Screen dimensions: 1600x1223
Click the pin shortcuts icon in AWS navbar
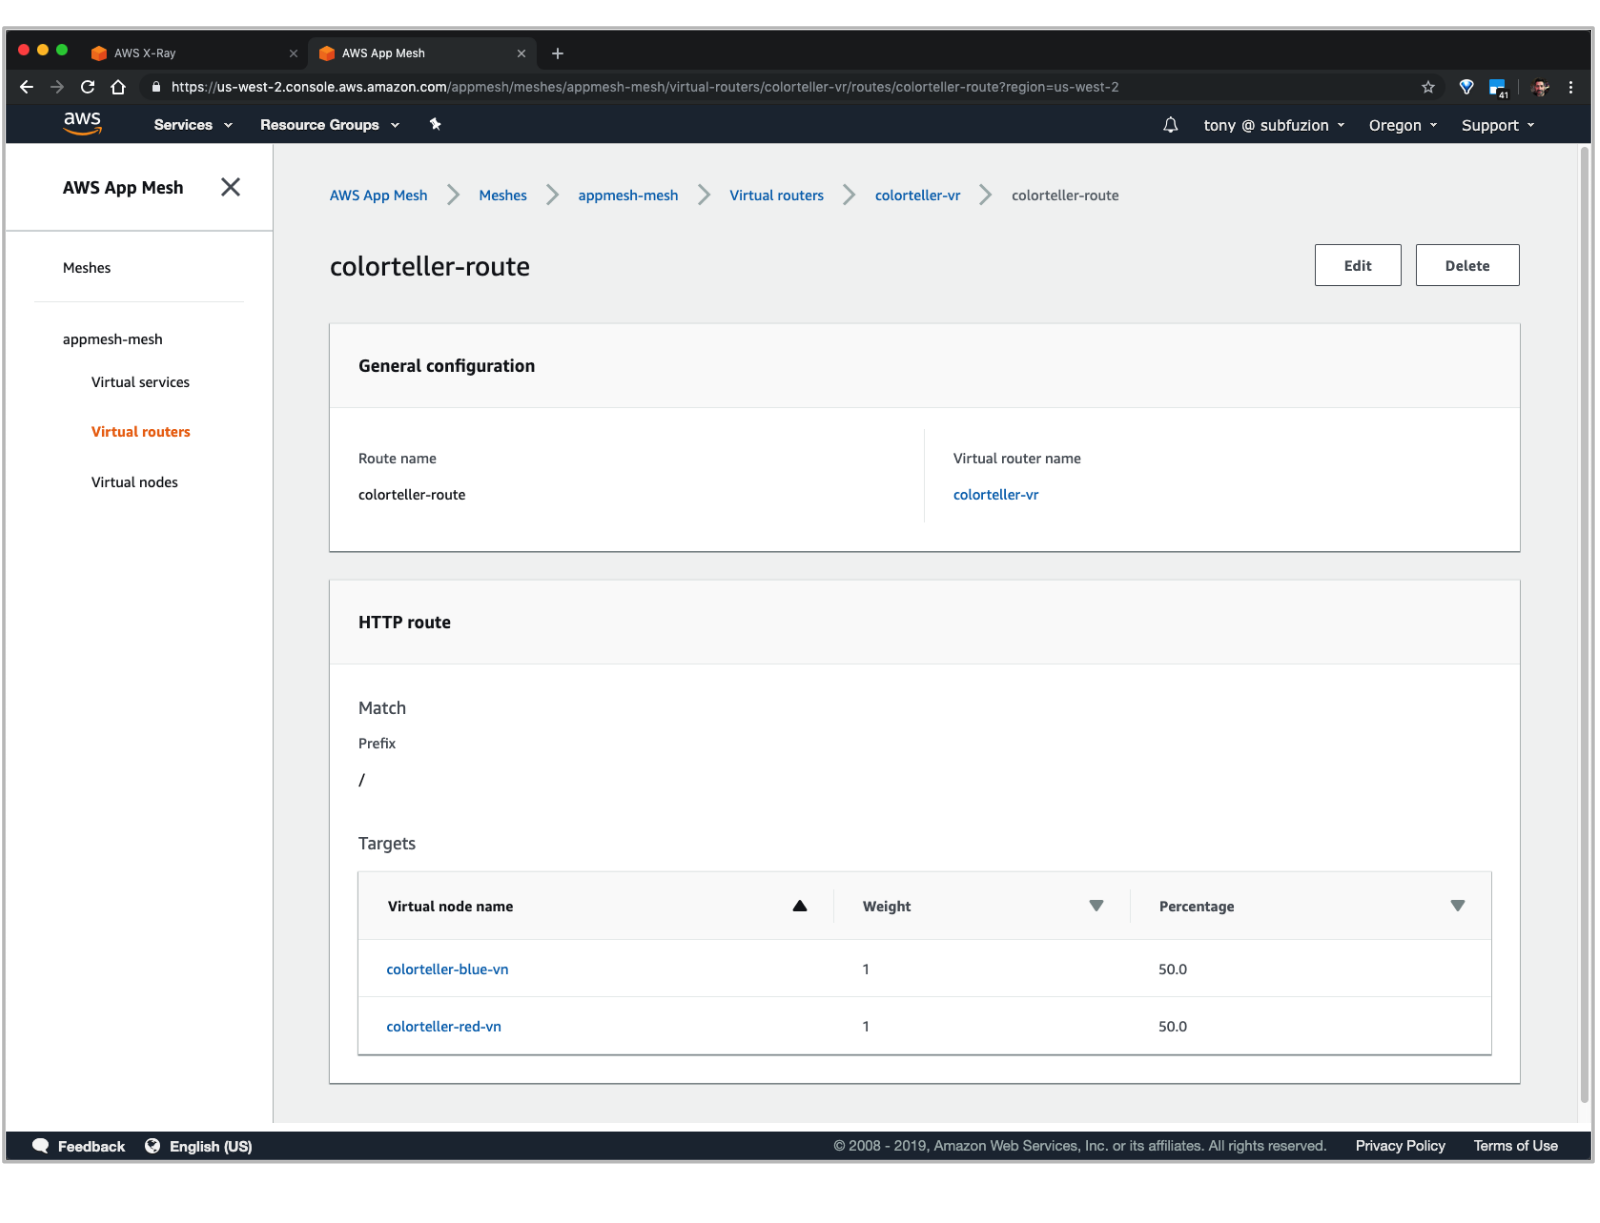[435, 124]
